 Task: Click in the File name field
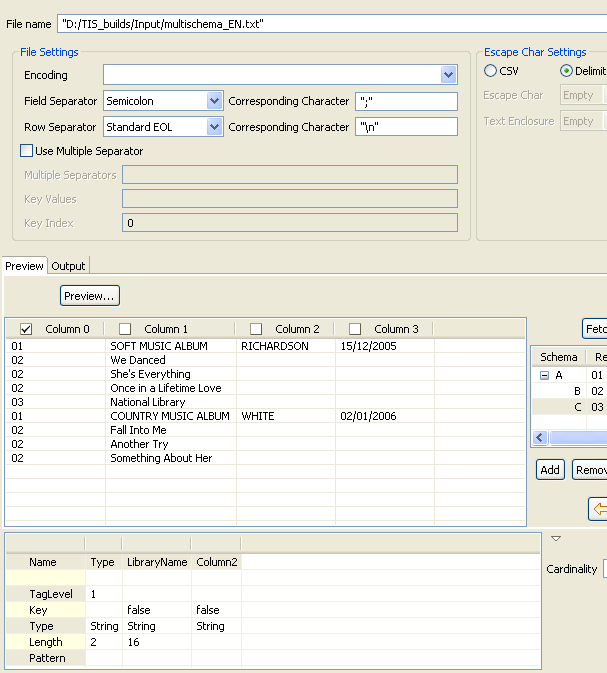330,23
